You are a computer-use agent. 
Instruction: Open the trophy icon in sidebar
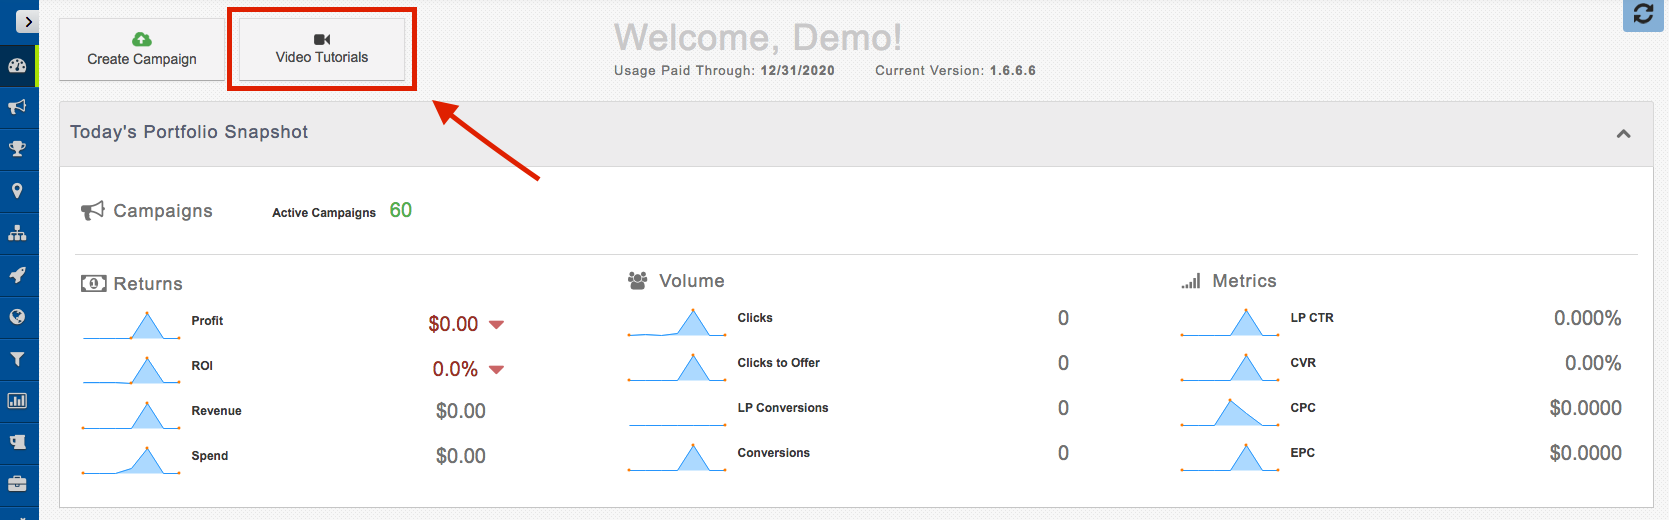pos(17,149)
